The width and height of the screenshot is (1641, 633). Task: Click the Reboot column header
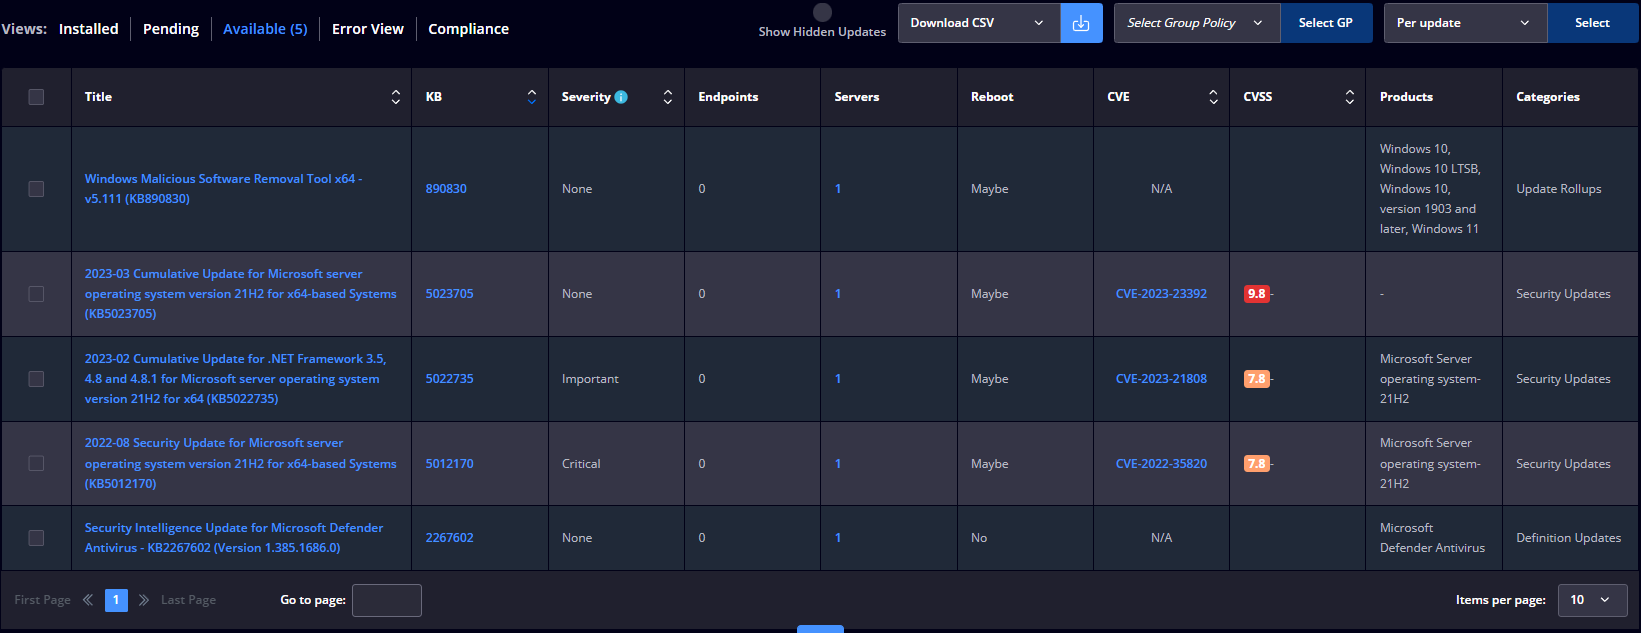click(992, 97)
